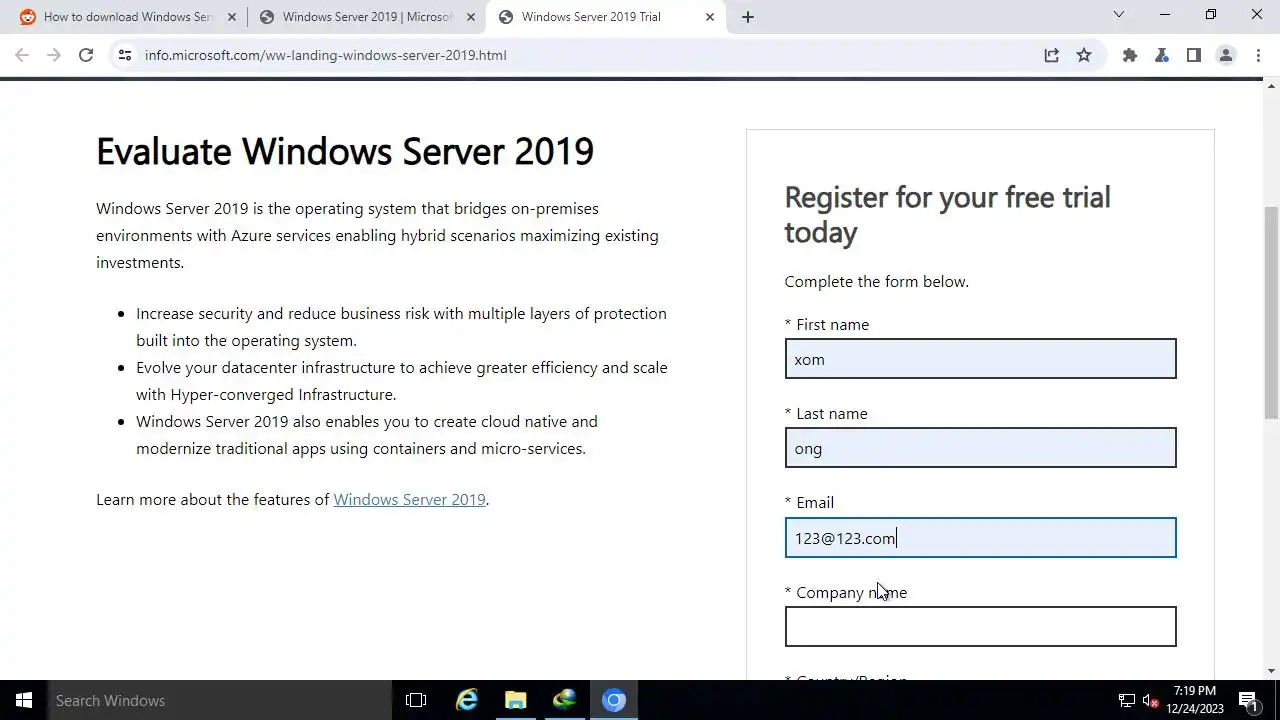Share this page icon in address bar

[x=1051, y=55]
